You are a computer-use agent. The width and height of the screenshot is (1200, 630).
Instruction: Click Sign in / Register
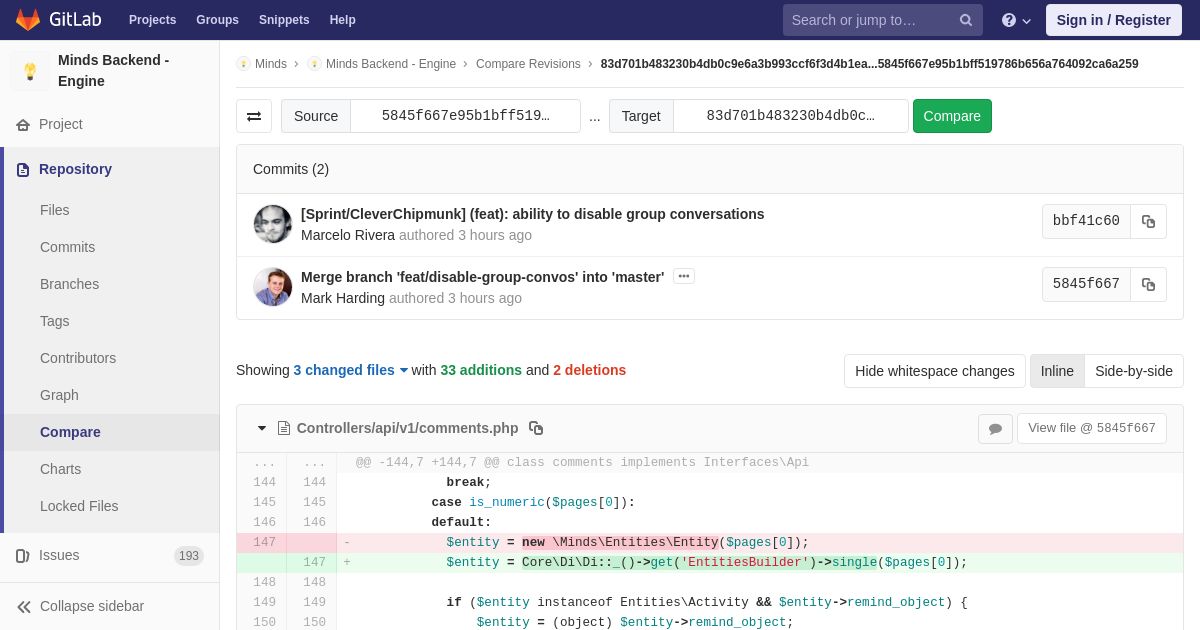click(1113, 20)
